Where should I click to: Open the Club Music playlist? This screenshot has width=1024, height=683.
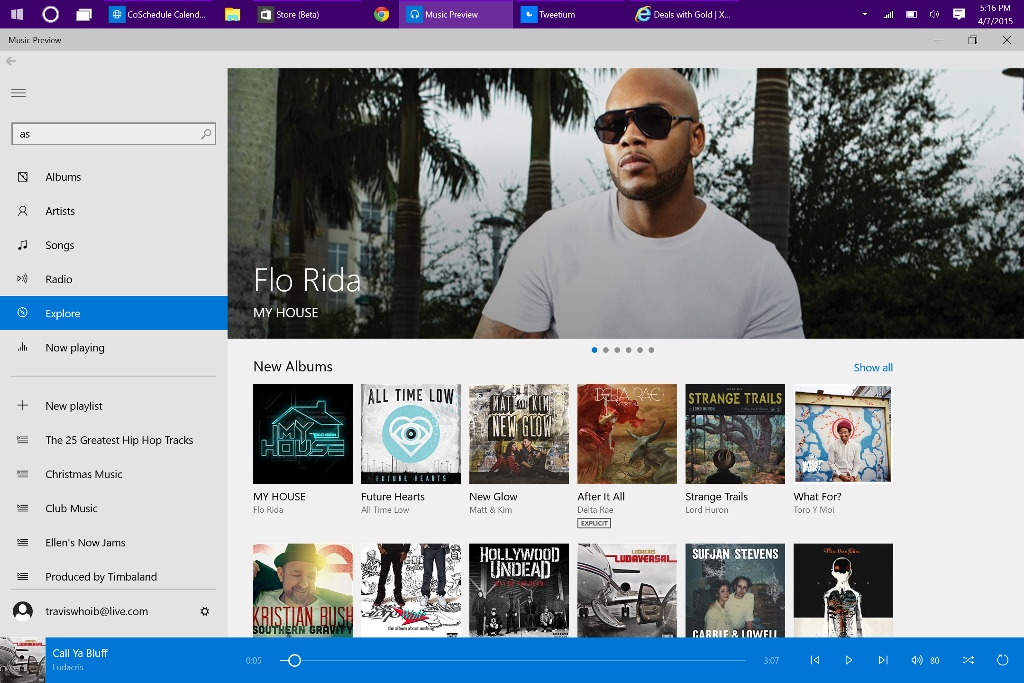[x=114, y=508]
